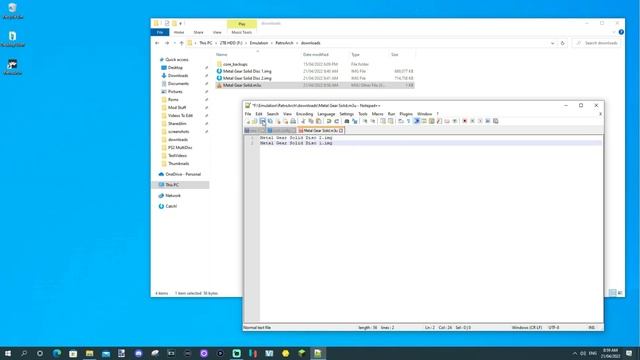Close the Metal Gear Solid.m3u tab
Screen dimensions: 640x360
pos(341,131)
